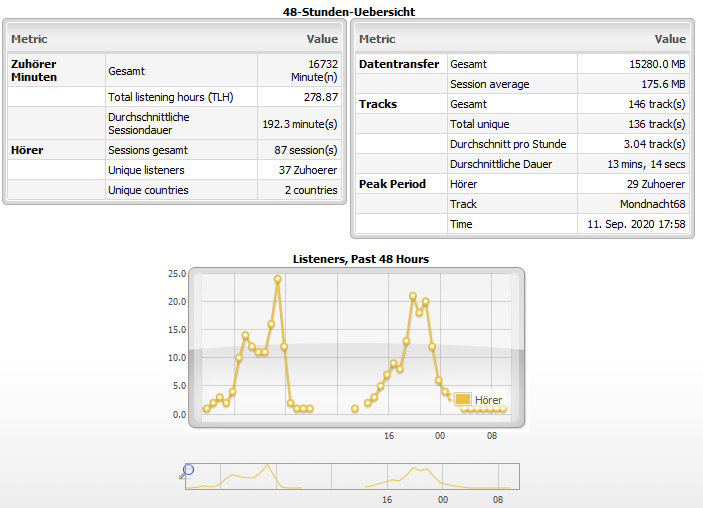Click the Mondnacht68 track value
Image resolution: width=703 pixels, height=508 pixels.
pos(653,204)
